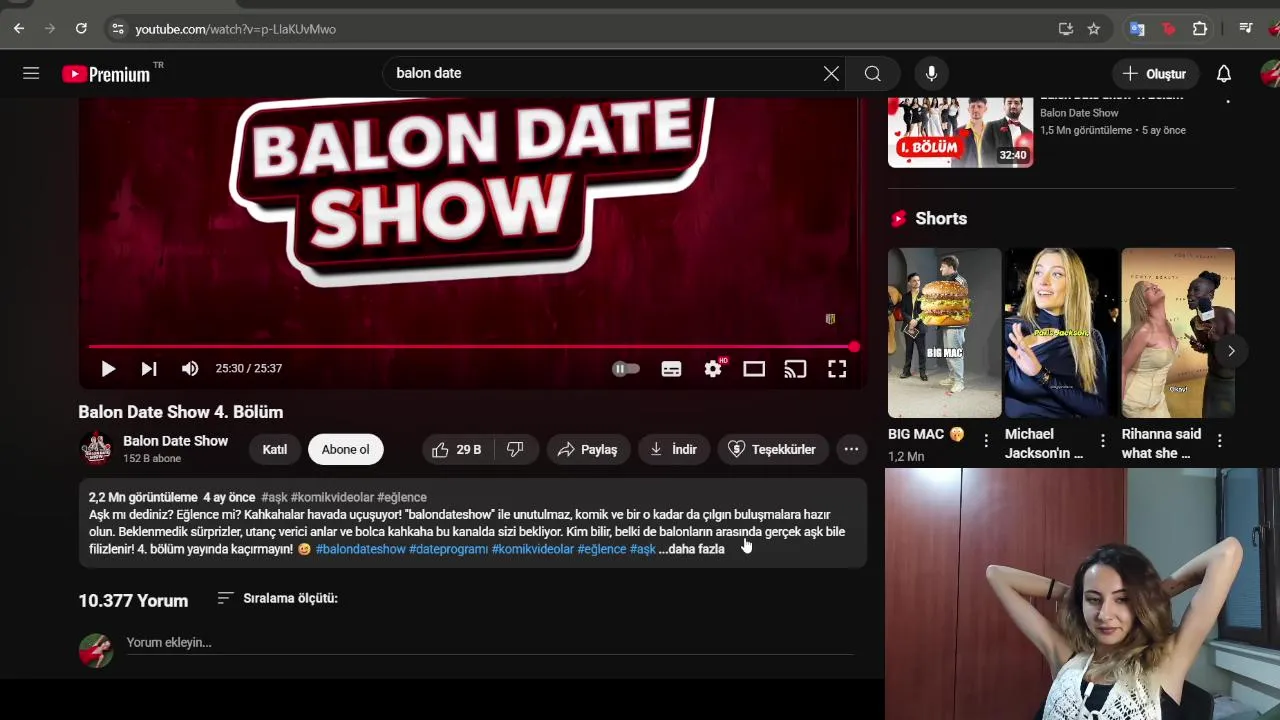The image size is (1280, 720).
Task: Download the video with İndir
Action: pos(674,449)
